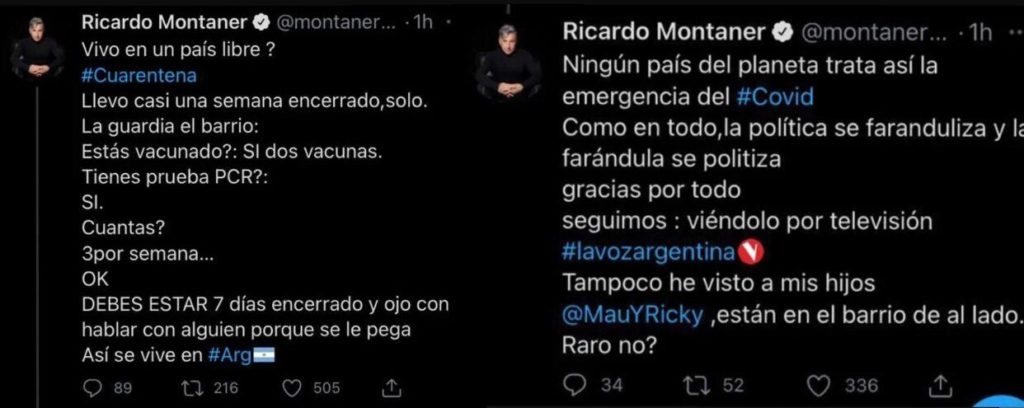This screenshot has height=408, width=1024.
Task: Share the #Cuarentena tweet via the share icon
Action: coord(393,387)
